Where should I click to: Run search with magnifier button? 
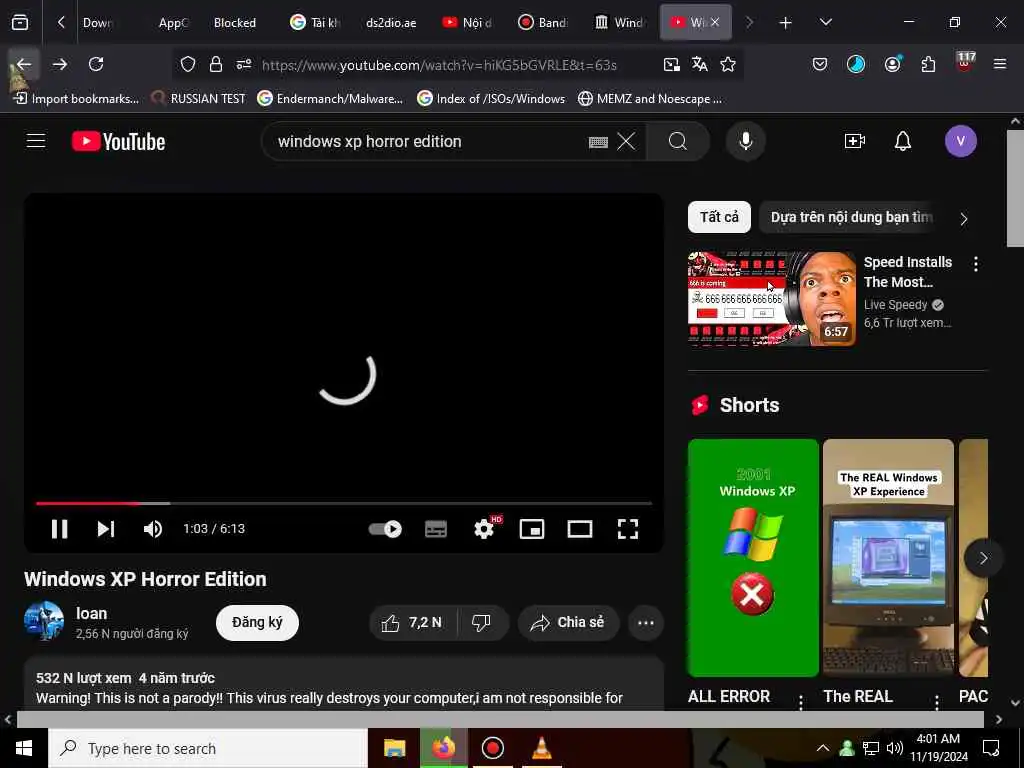[x=678, y=141]
